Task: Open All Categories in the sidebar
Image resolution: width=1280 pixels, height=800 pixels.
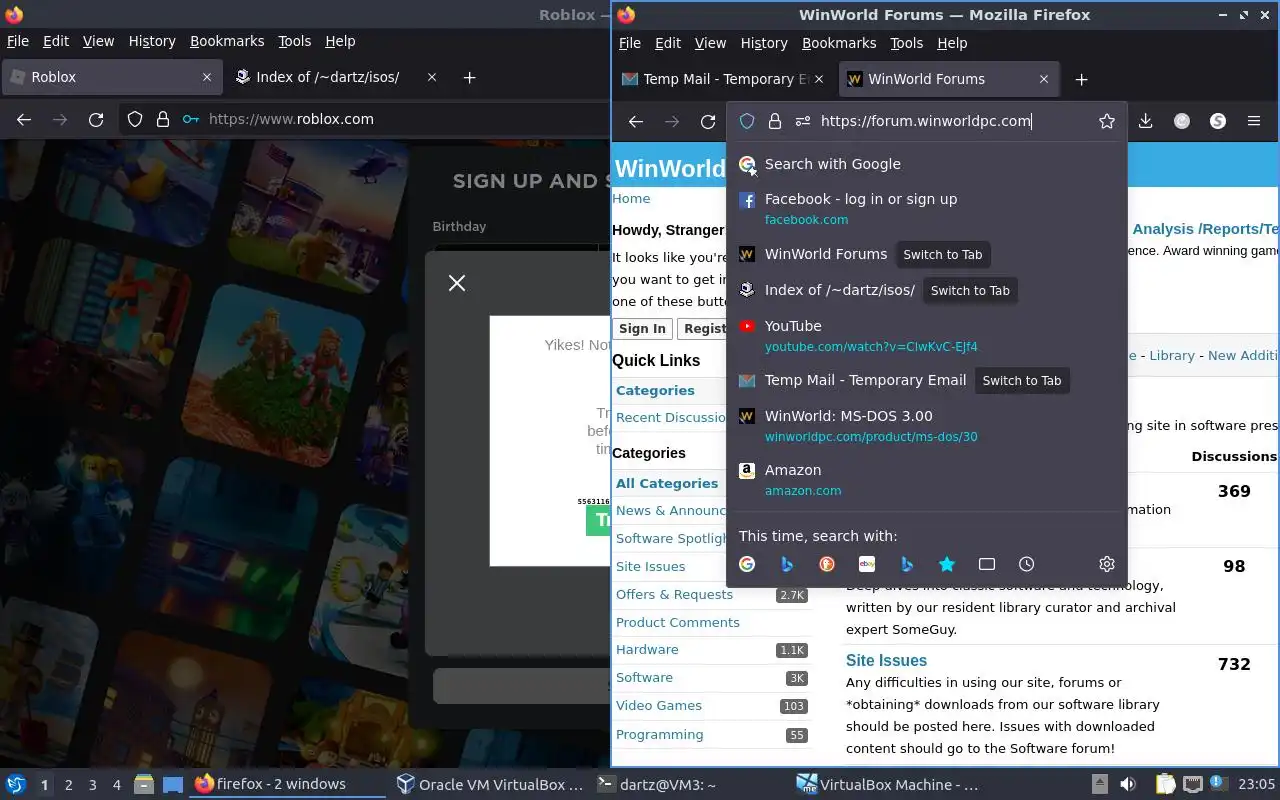Action: [x=667, y=483]
